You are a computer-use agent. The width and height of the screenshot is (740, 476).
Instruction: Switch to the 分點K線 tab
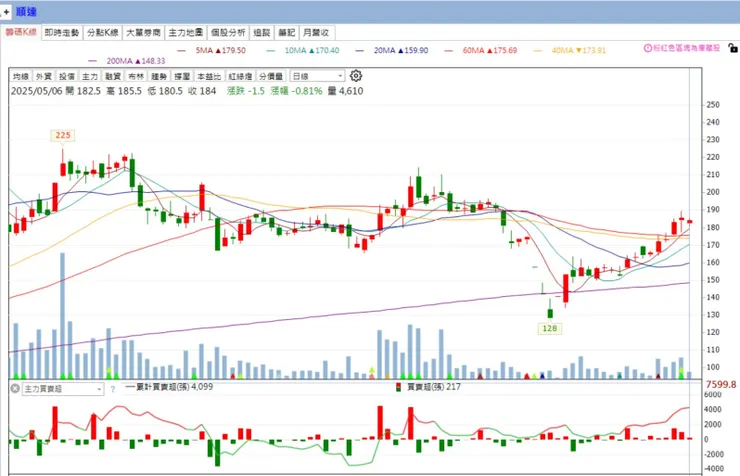click(x=102, y=33)
